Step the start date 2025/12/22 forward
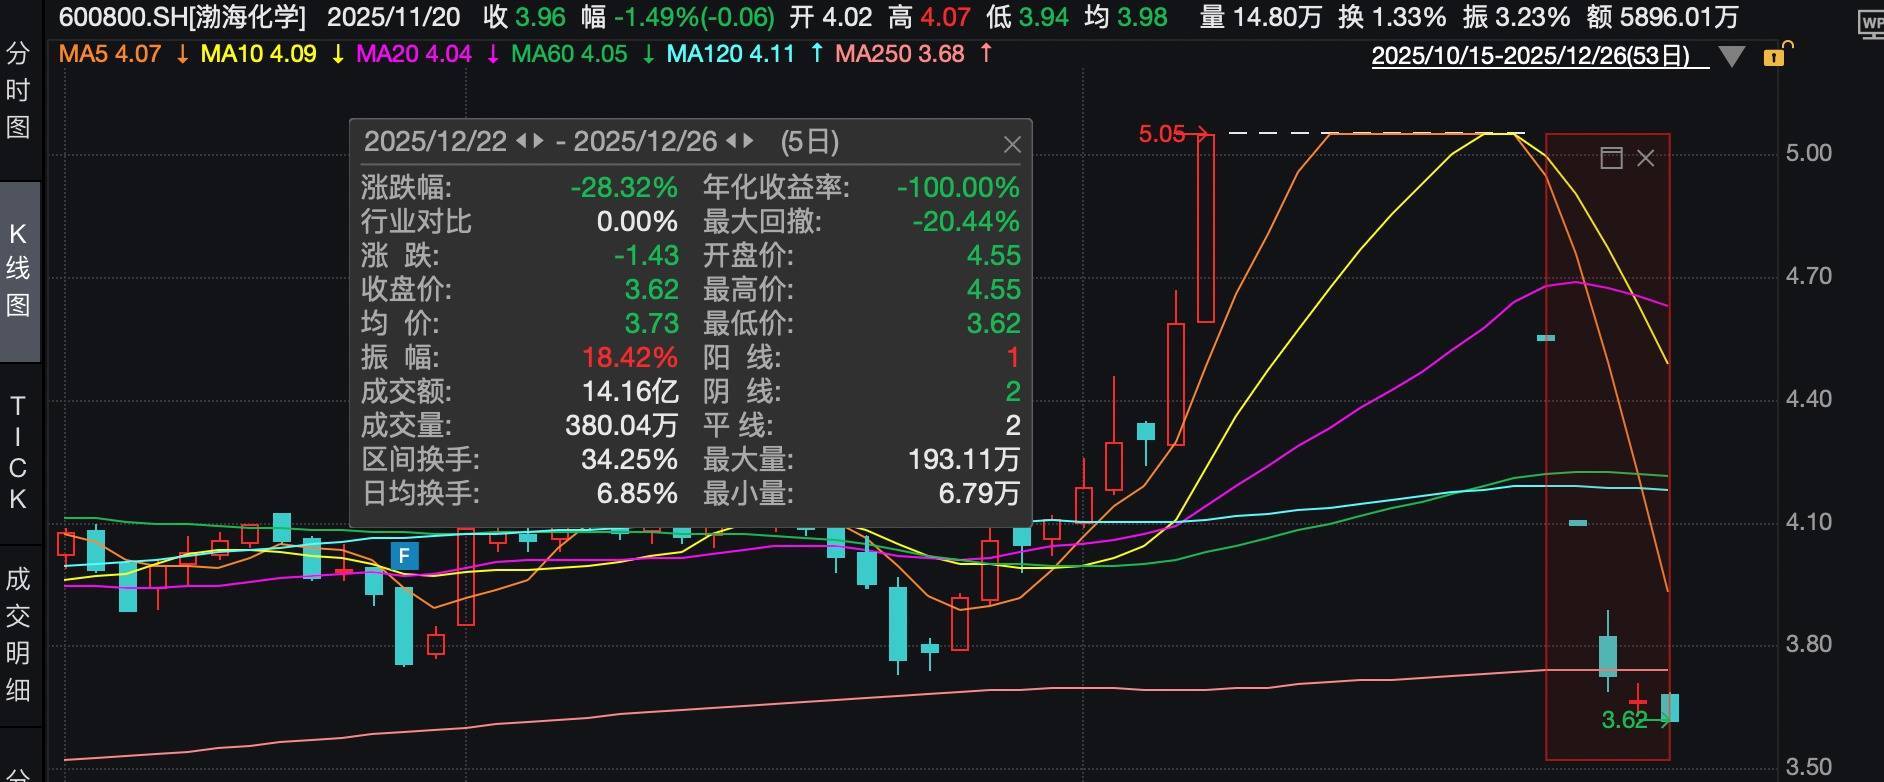Screen dimensions: 1884x782 point(539,142)
